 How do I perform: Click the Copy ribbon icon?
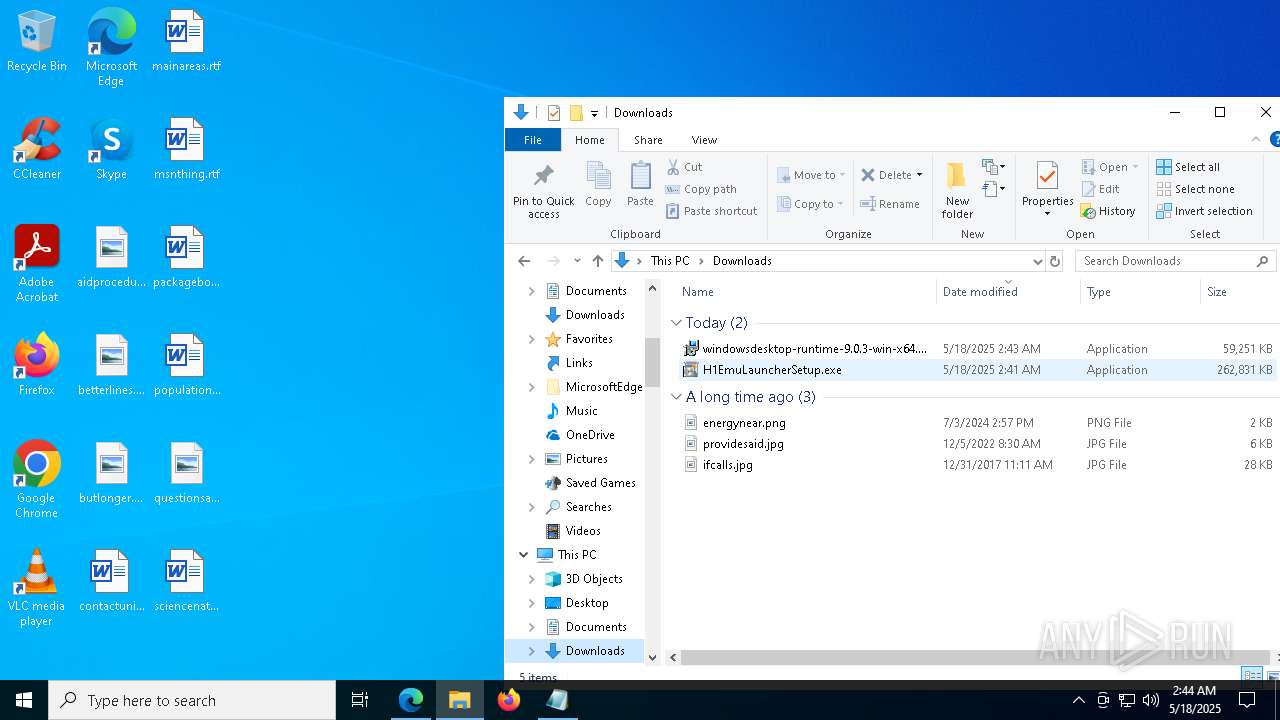click(x=598, y=178)
